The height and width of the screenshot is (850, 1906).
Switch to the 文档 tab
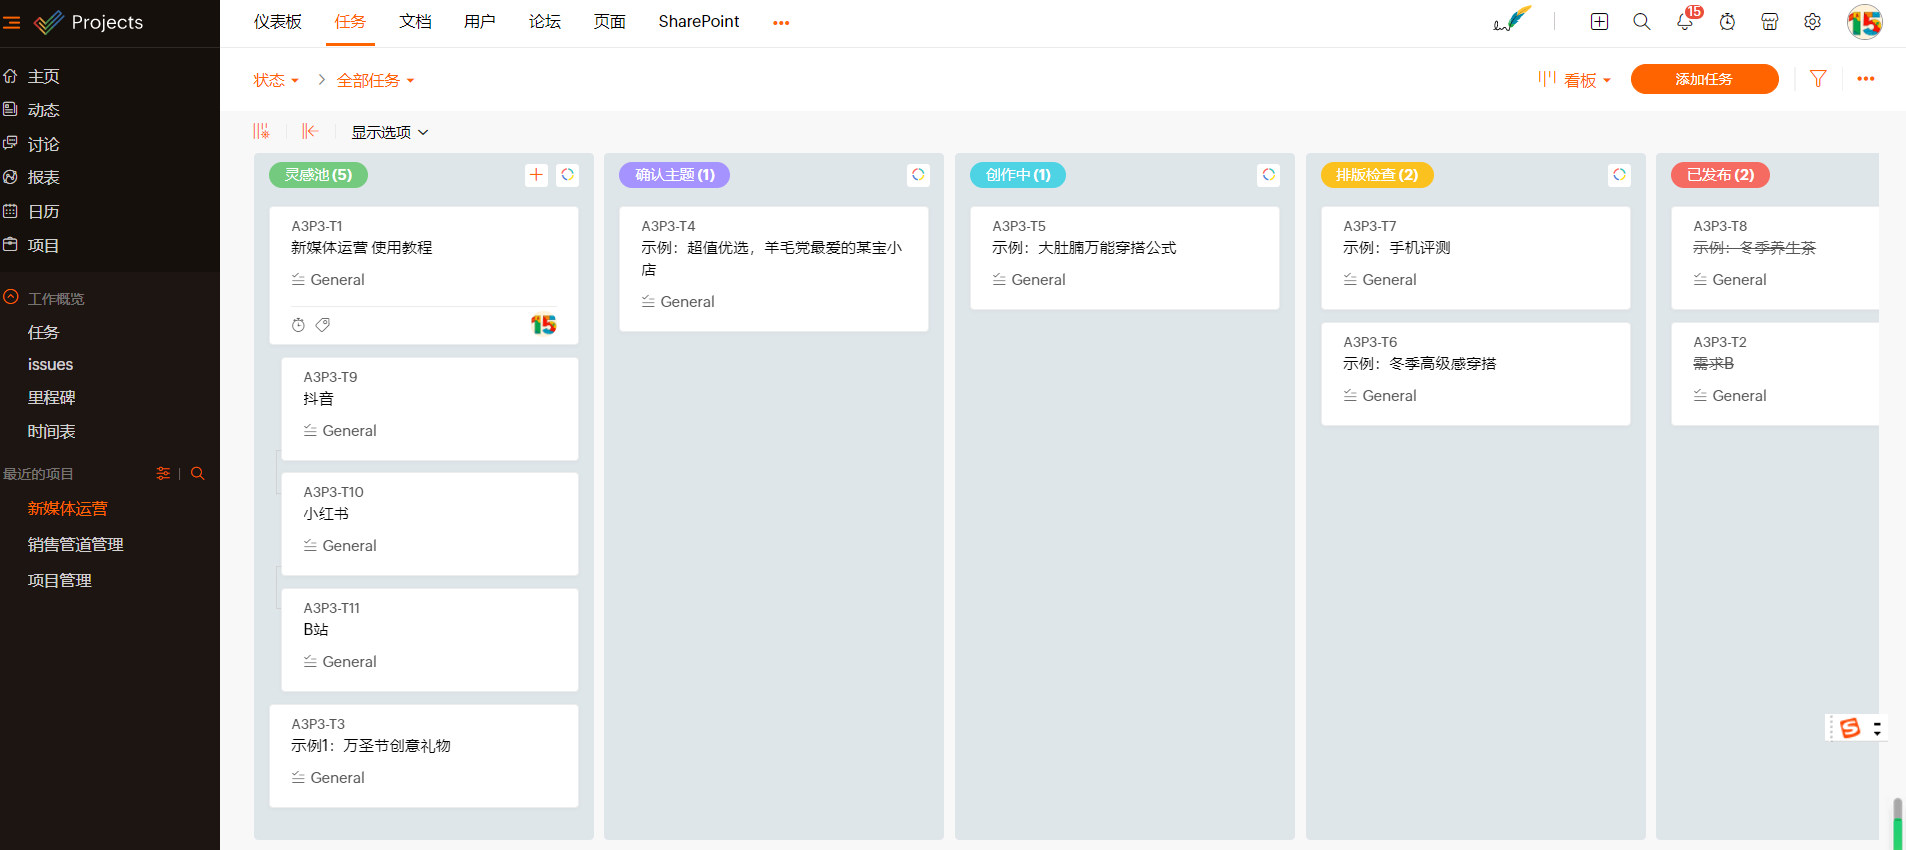(415, 22)
